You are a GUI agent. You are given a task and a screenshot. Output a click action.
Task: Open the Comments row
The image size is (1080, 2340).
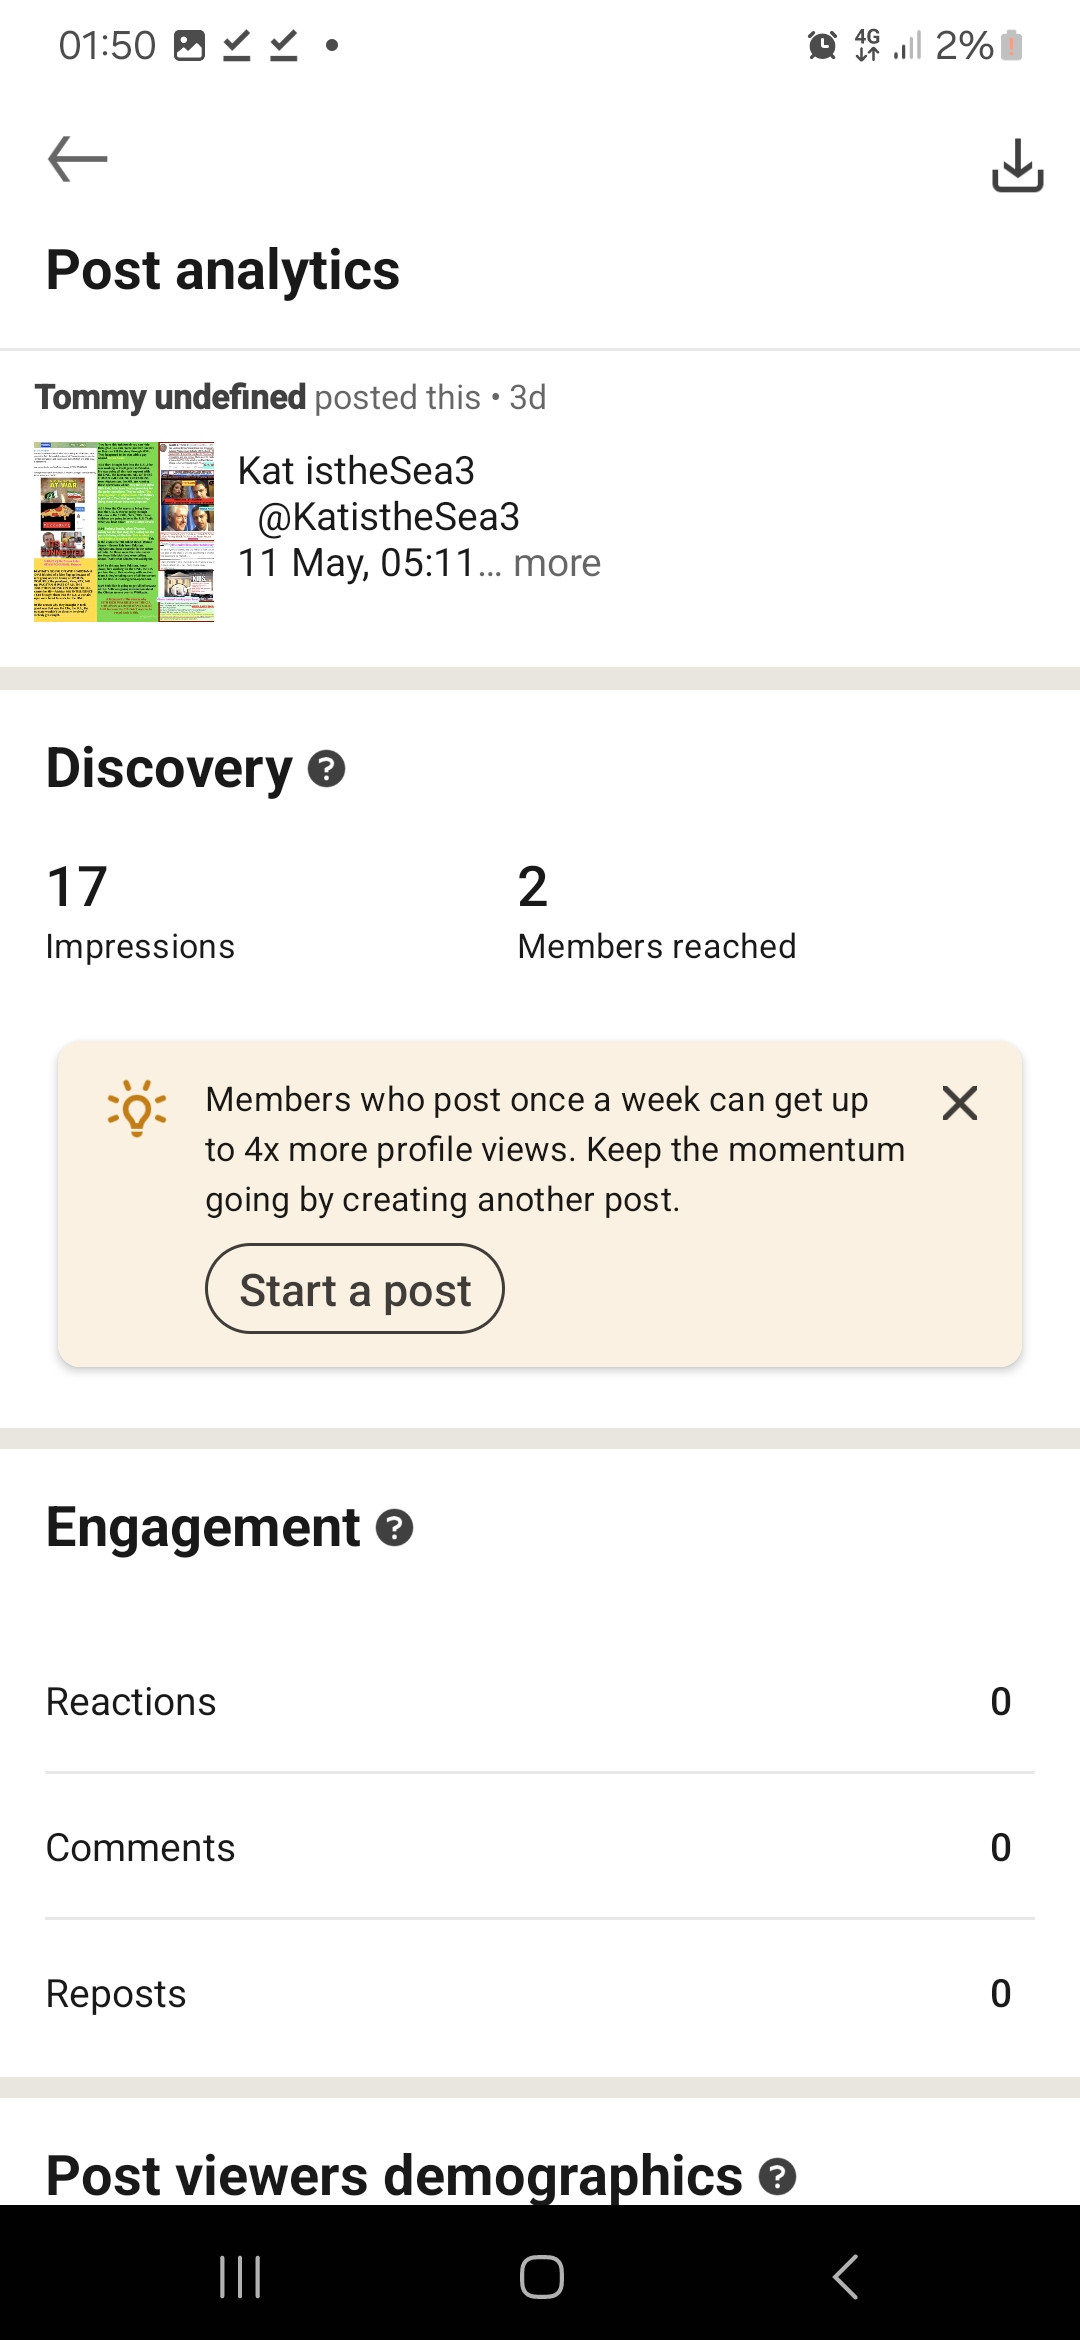(x=540, y=1847)
